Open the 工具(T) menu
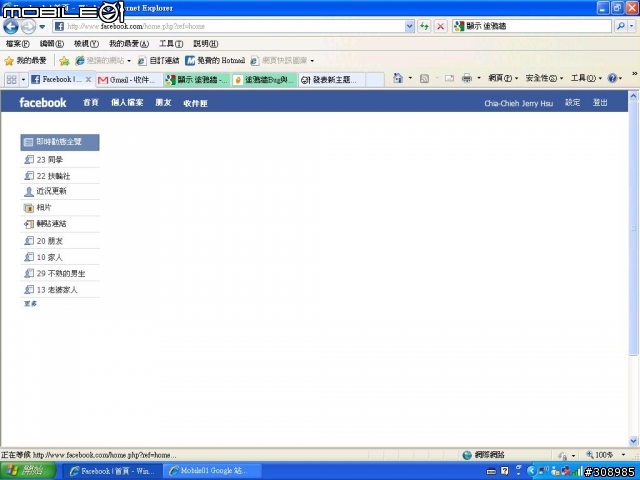640x480 pixels. pyautogui.click(x=171, y=44)
